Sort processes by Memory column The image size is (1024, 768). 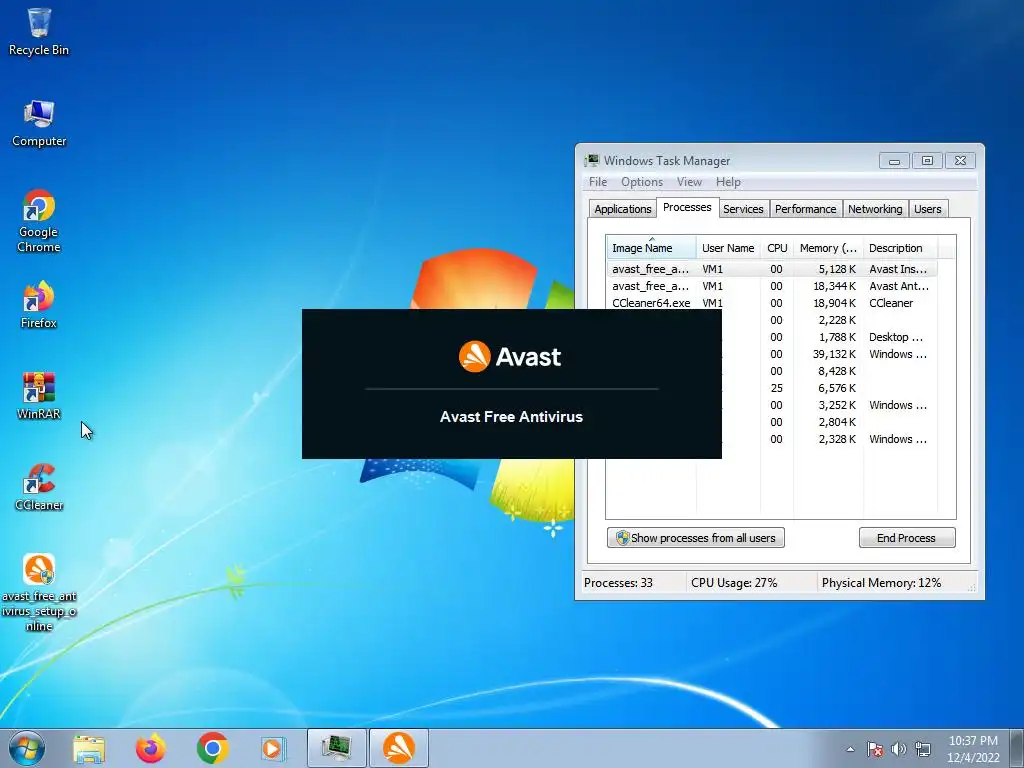pyautogui.click(x=828, y=248)
